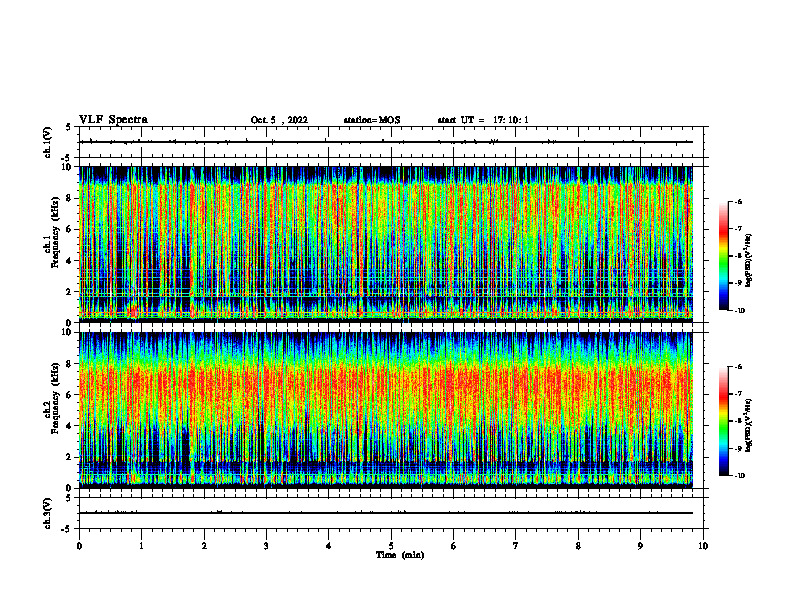Click the "station=MOS" header label
792x612 pixels.
click(372, 120)
